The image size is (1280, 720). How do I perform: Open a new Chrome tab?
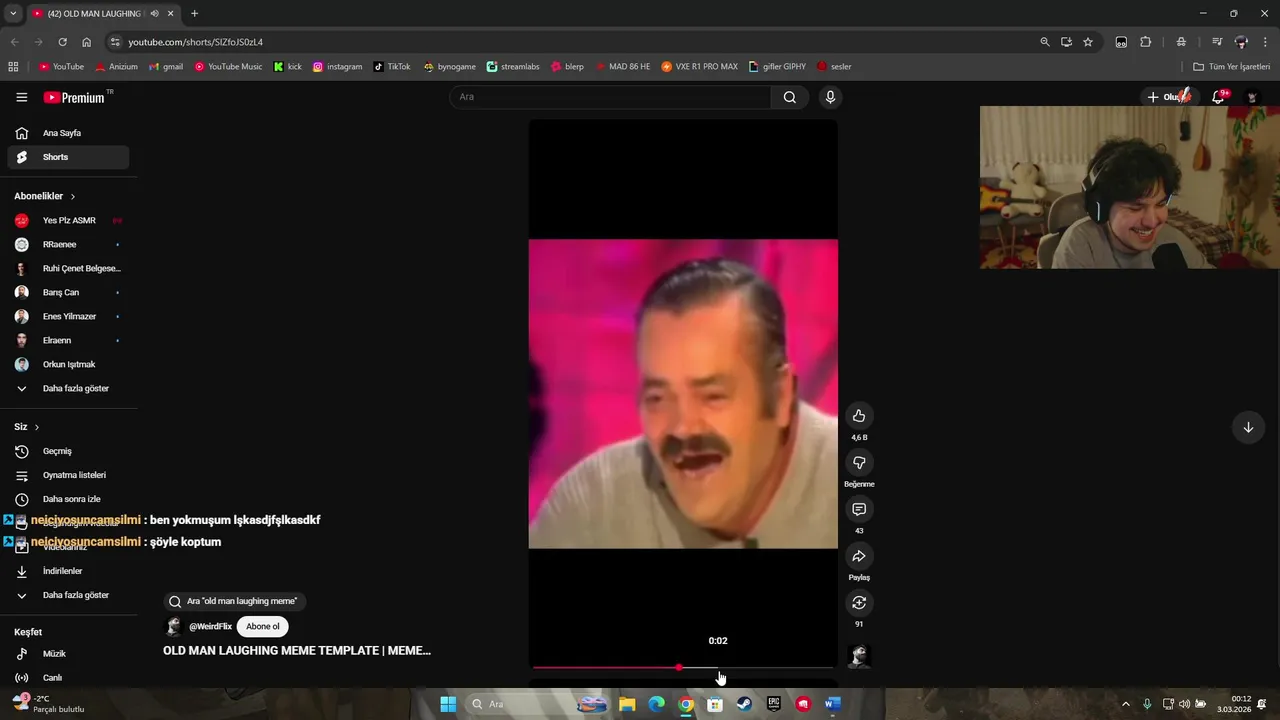(194, 14)
